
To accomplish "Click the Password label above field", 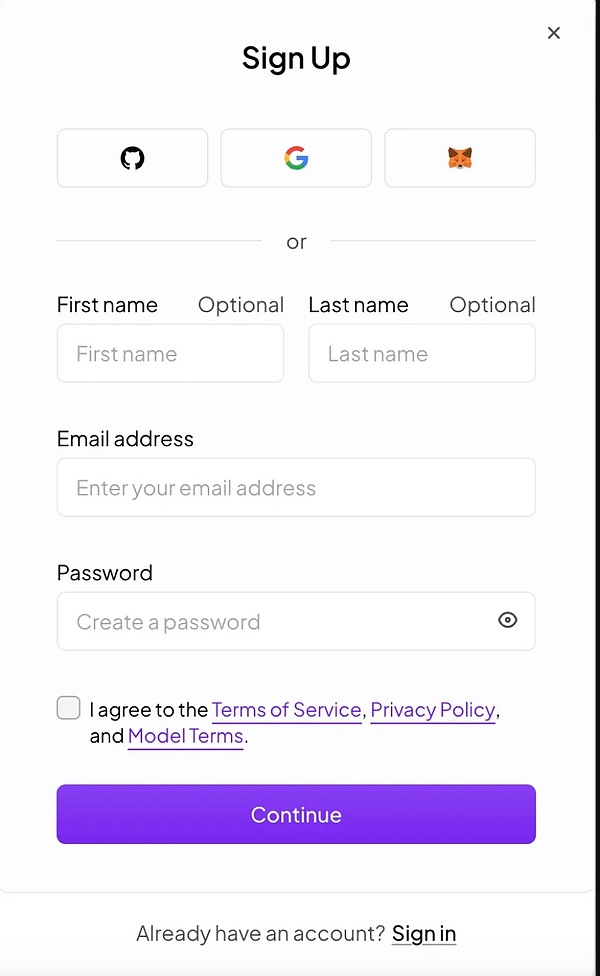I will pos(105,573).
